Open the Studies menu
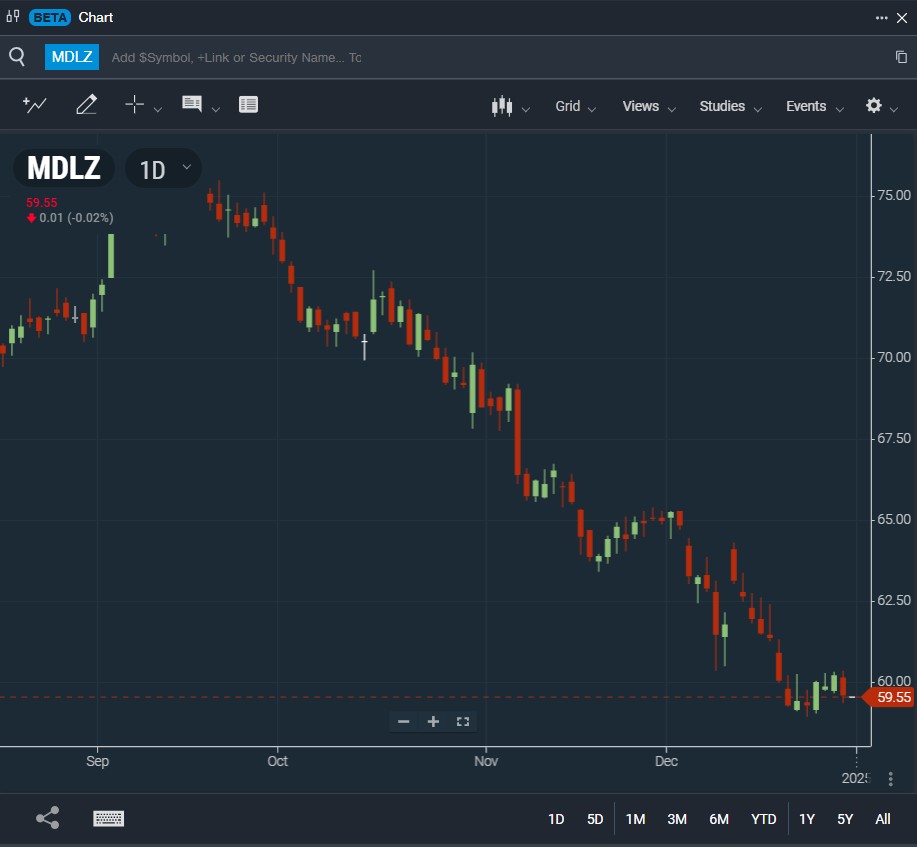 pos(730,106)
